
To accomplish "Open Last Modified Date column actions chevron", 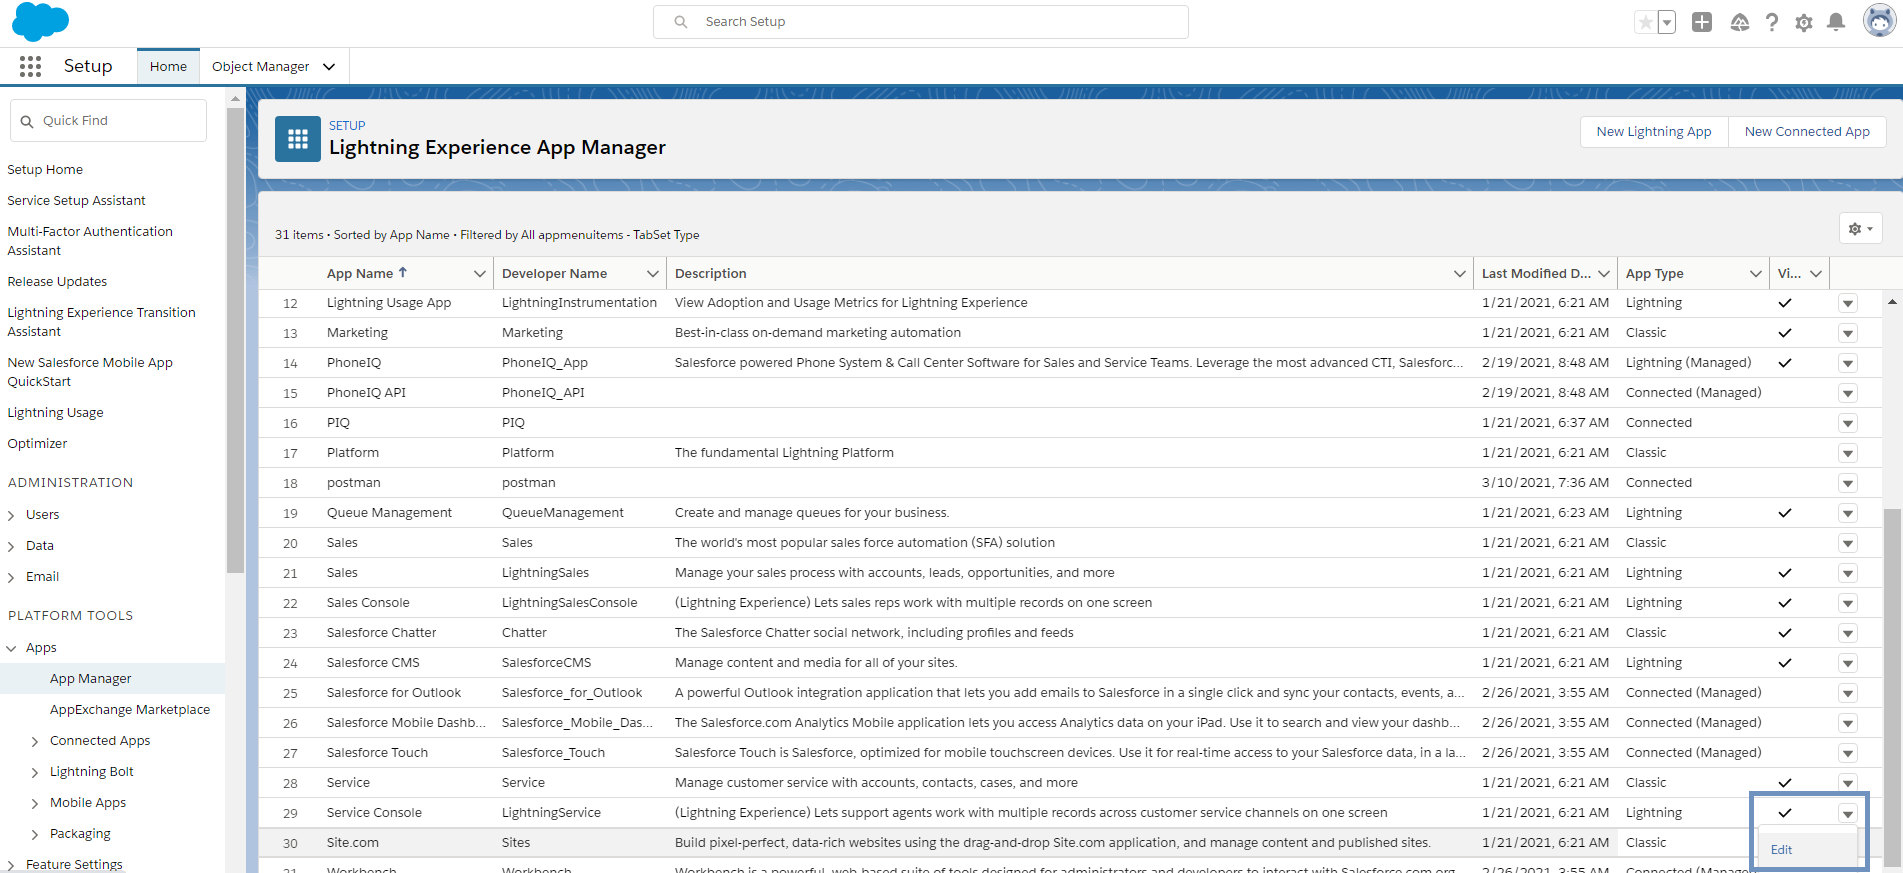I will tap(1604, 274).
